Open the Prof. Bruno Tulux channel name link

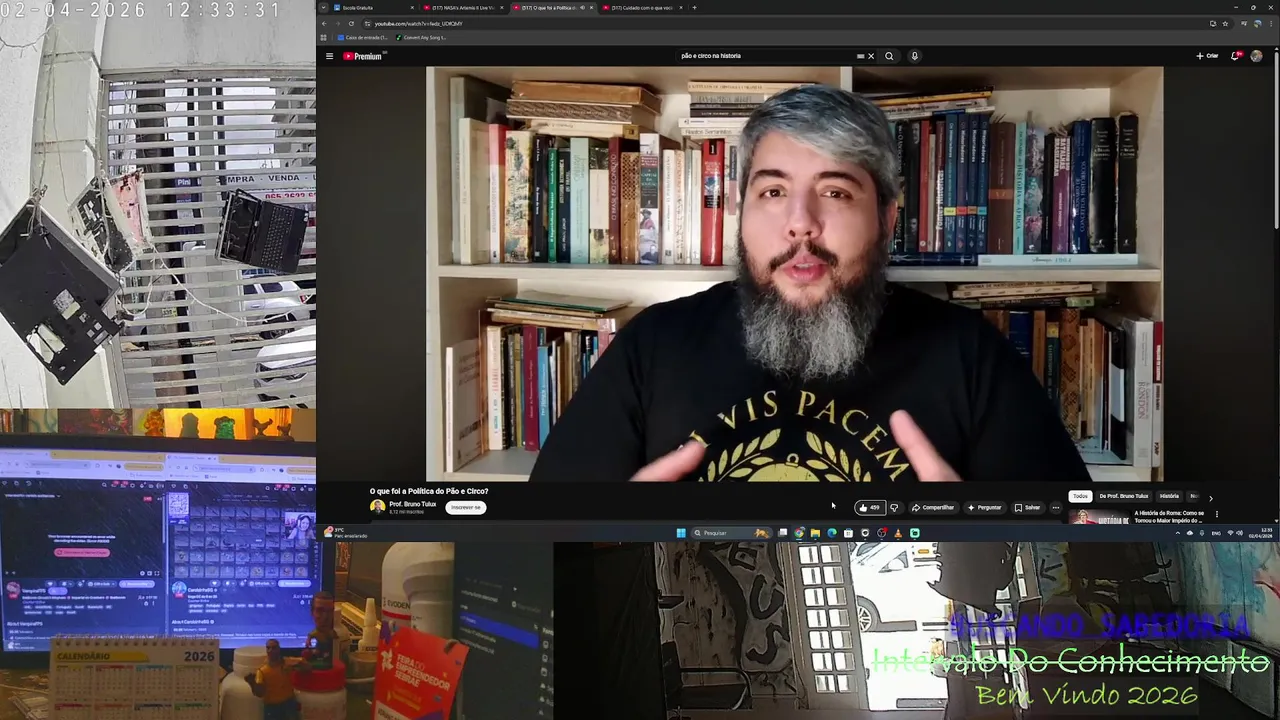pos(412,504)
